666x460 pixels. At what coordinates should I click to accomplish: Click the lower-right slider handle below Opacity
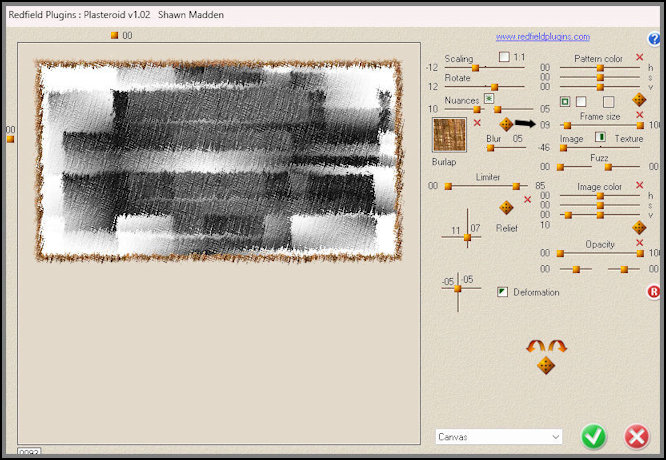(x=624, y=269)
